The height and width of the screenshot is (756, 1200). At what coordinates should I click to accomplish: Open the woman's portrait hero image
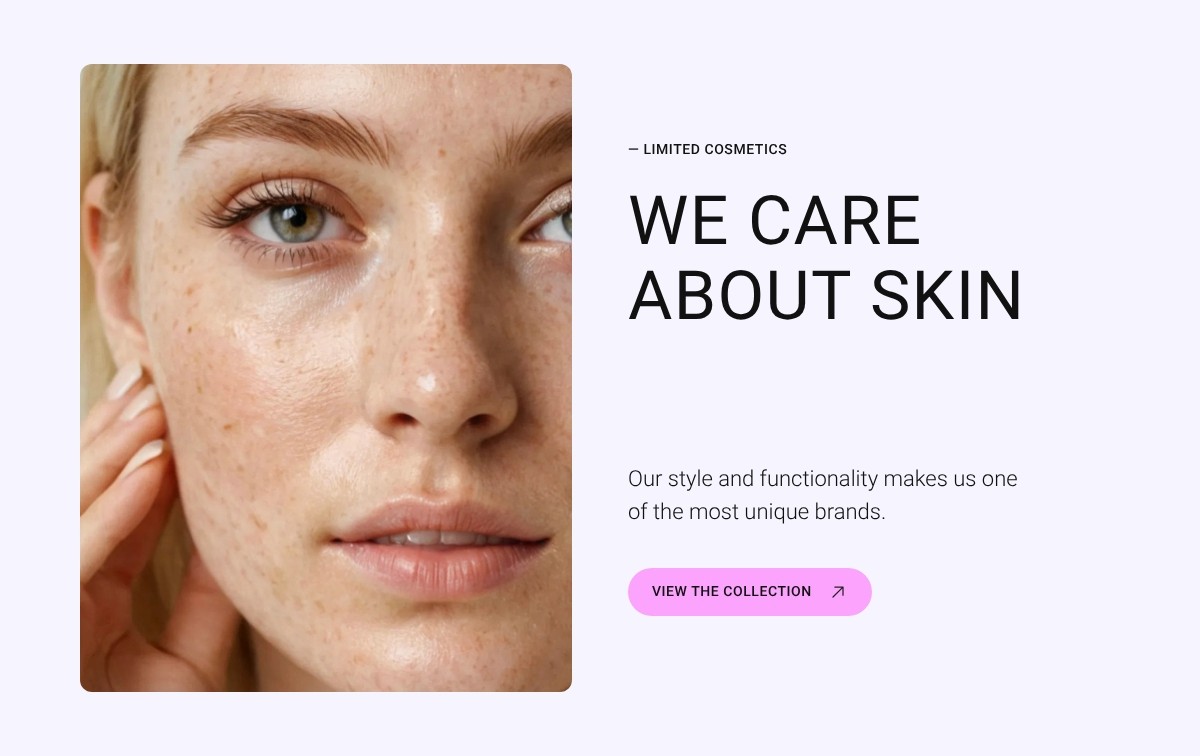coord(326,378)
